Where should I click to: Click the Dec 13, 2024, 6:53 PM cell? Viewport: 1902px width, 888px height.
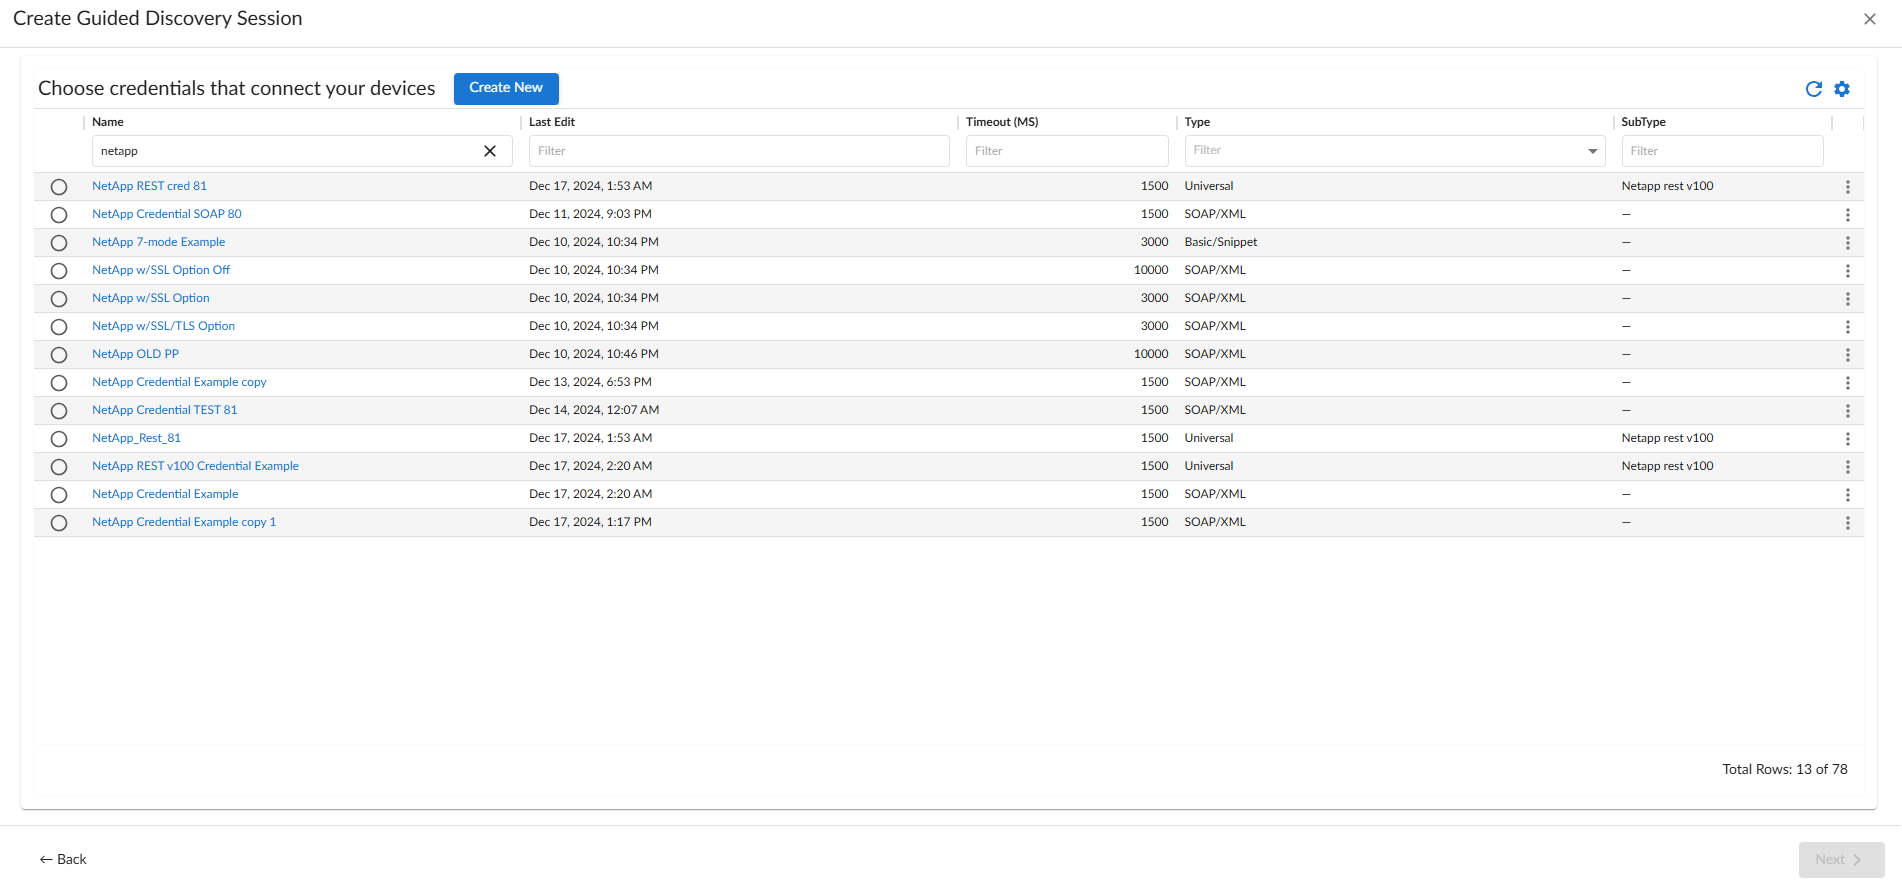pos(590,382)
